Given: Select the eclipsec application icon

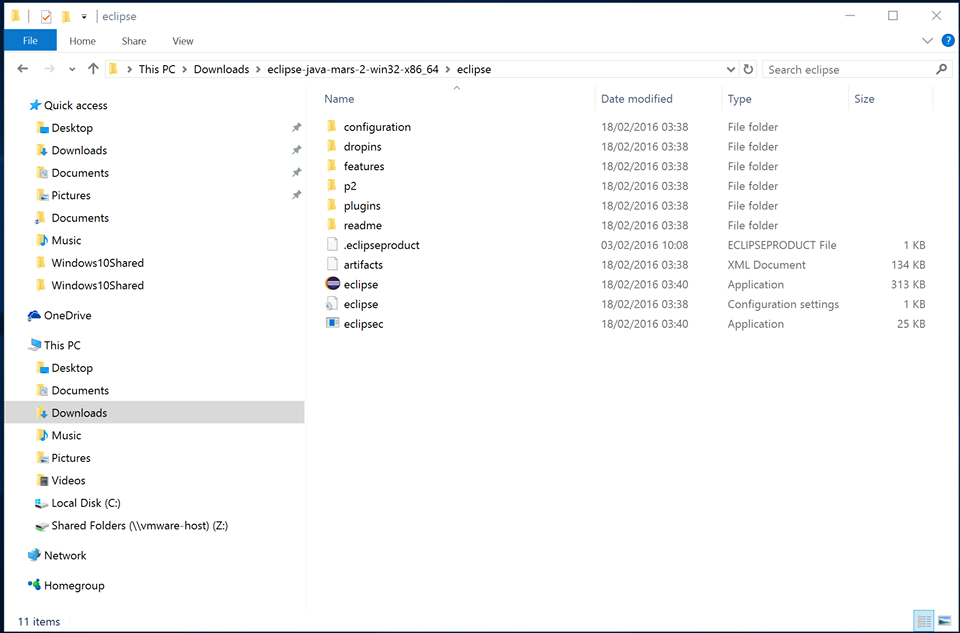Looking at the screenshot, I should coord(333,323).
